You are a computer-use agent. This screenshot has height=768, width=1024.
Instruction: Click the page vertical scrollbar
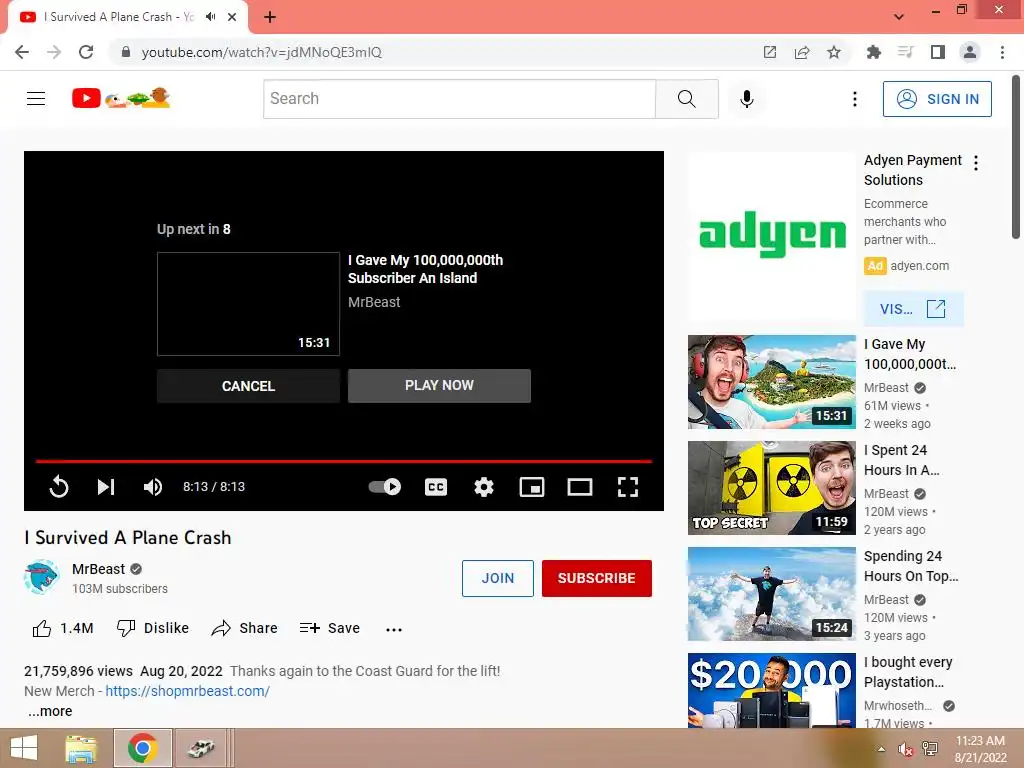click(x=1016, y=158)
